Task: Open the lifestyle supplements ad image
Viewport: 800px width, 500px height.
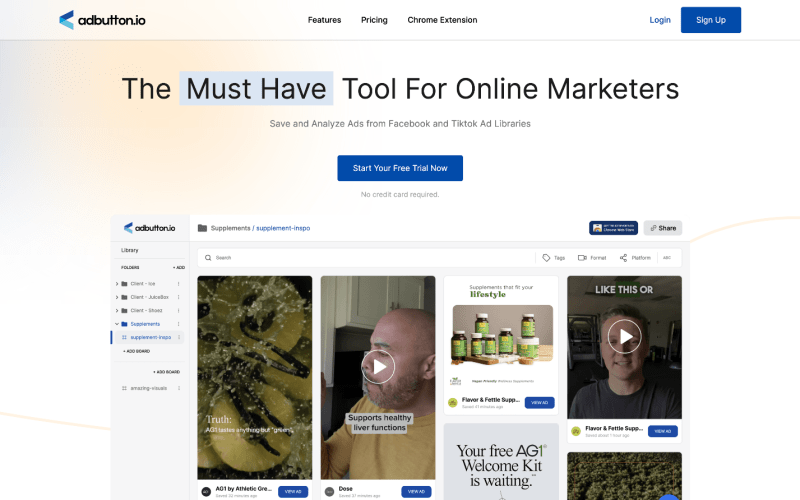Action: click(x=502, y=334)
